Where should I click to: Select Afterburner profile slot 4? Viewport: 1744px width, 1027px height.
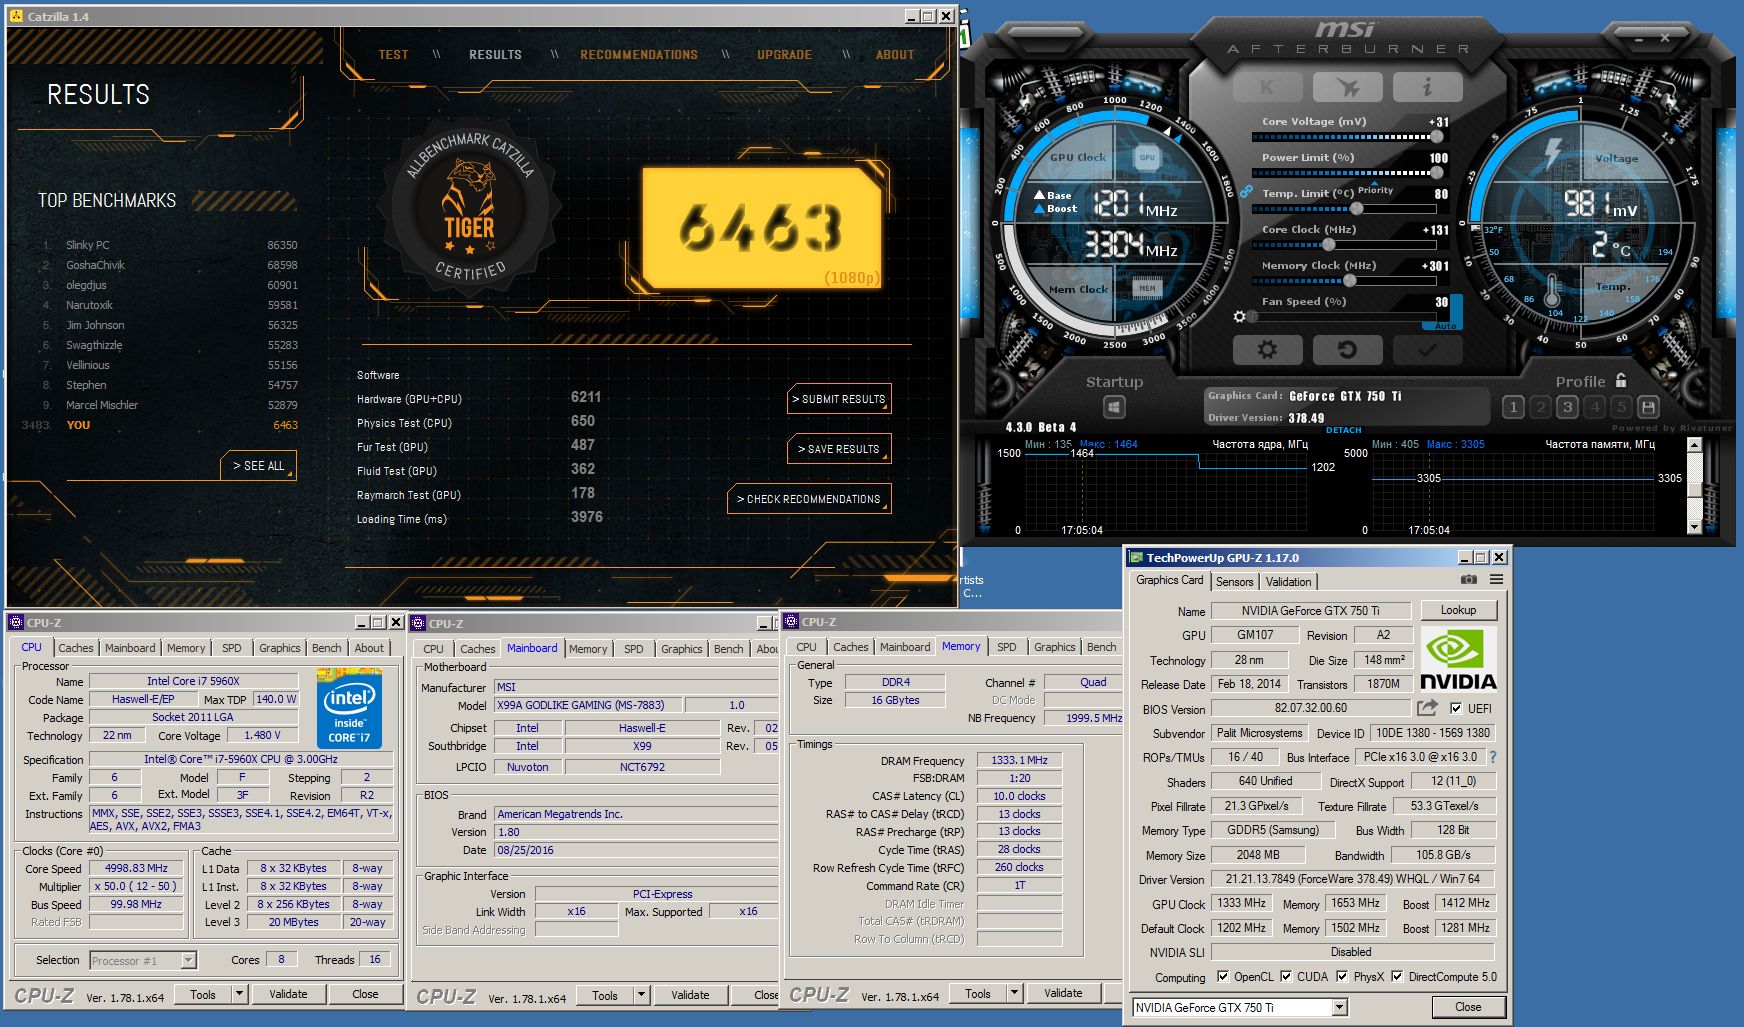pos(1595,407)
